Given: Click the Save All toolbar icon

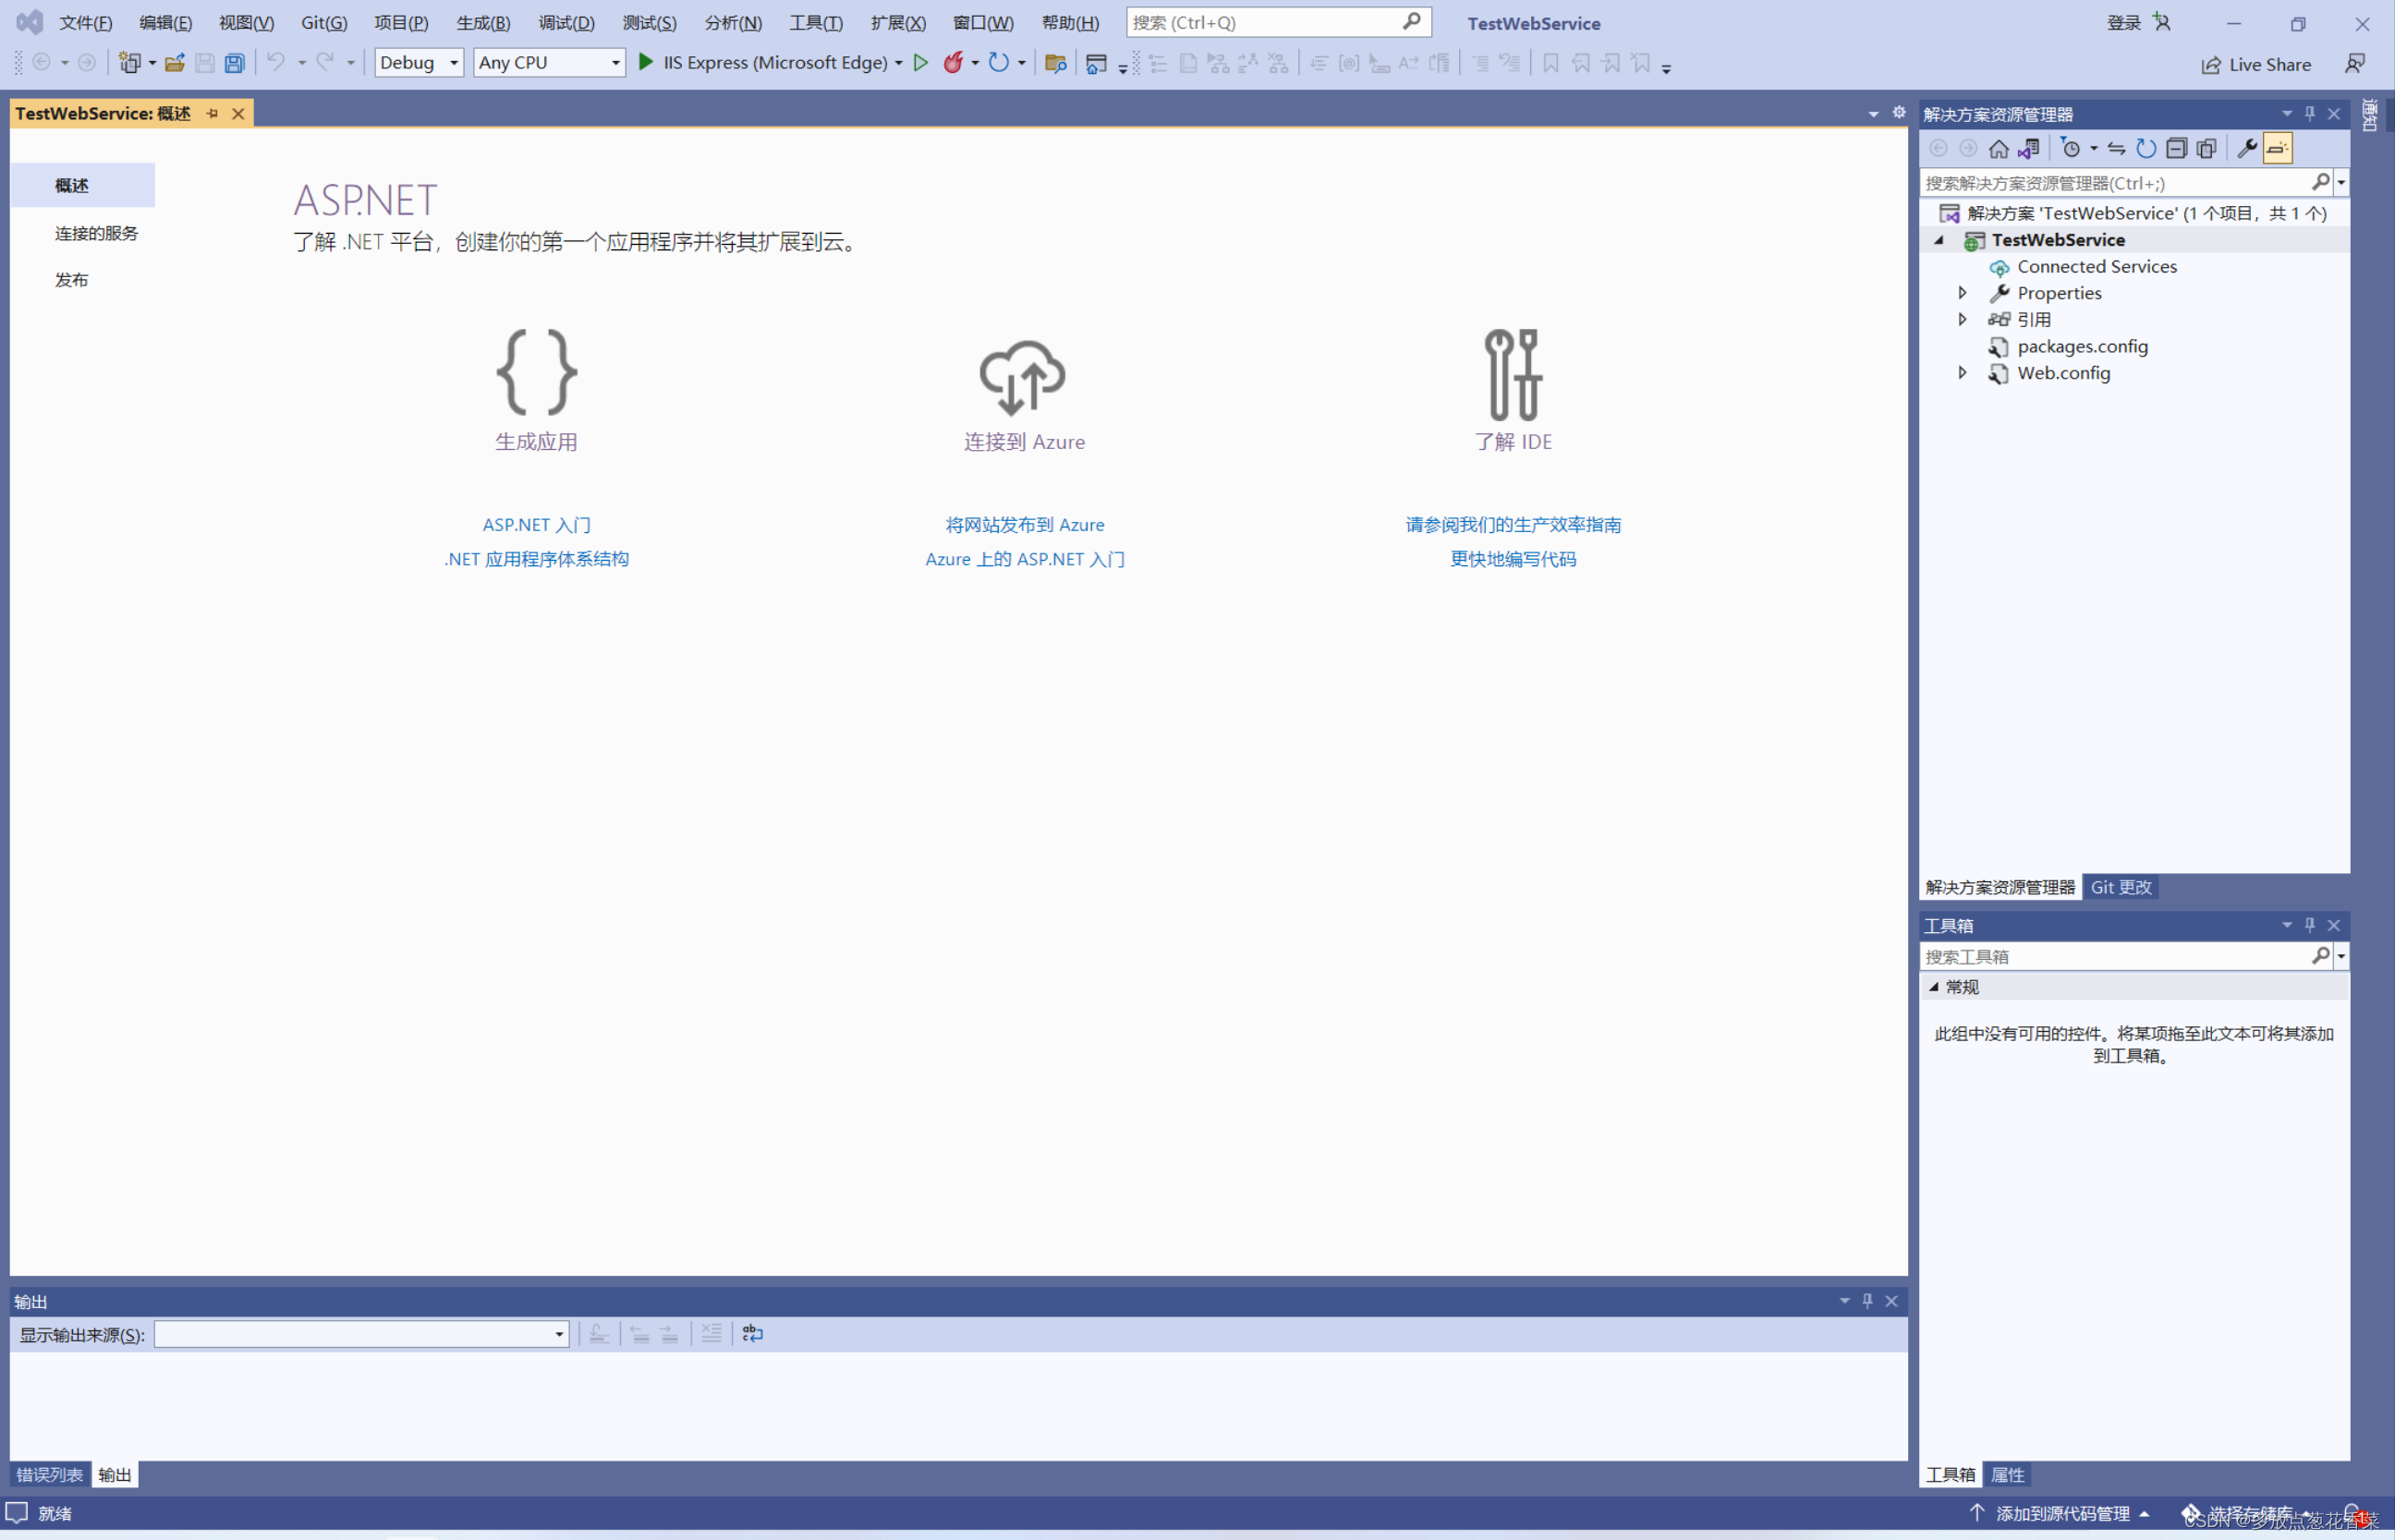Looking at the screenshot, I should click(234, 63).
